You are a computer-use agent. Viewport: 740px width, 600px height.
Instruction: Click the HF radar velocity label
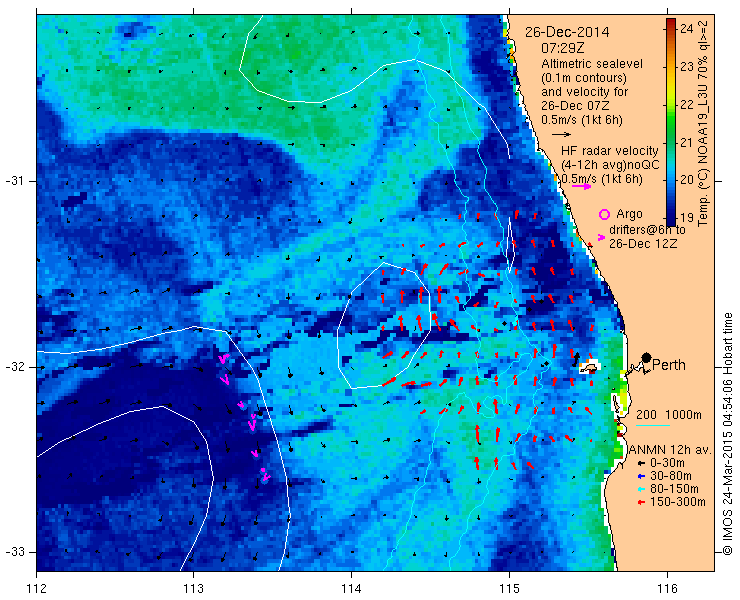(610, 151)
